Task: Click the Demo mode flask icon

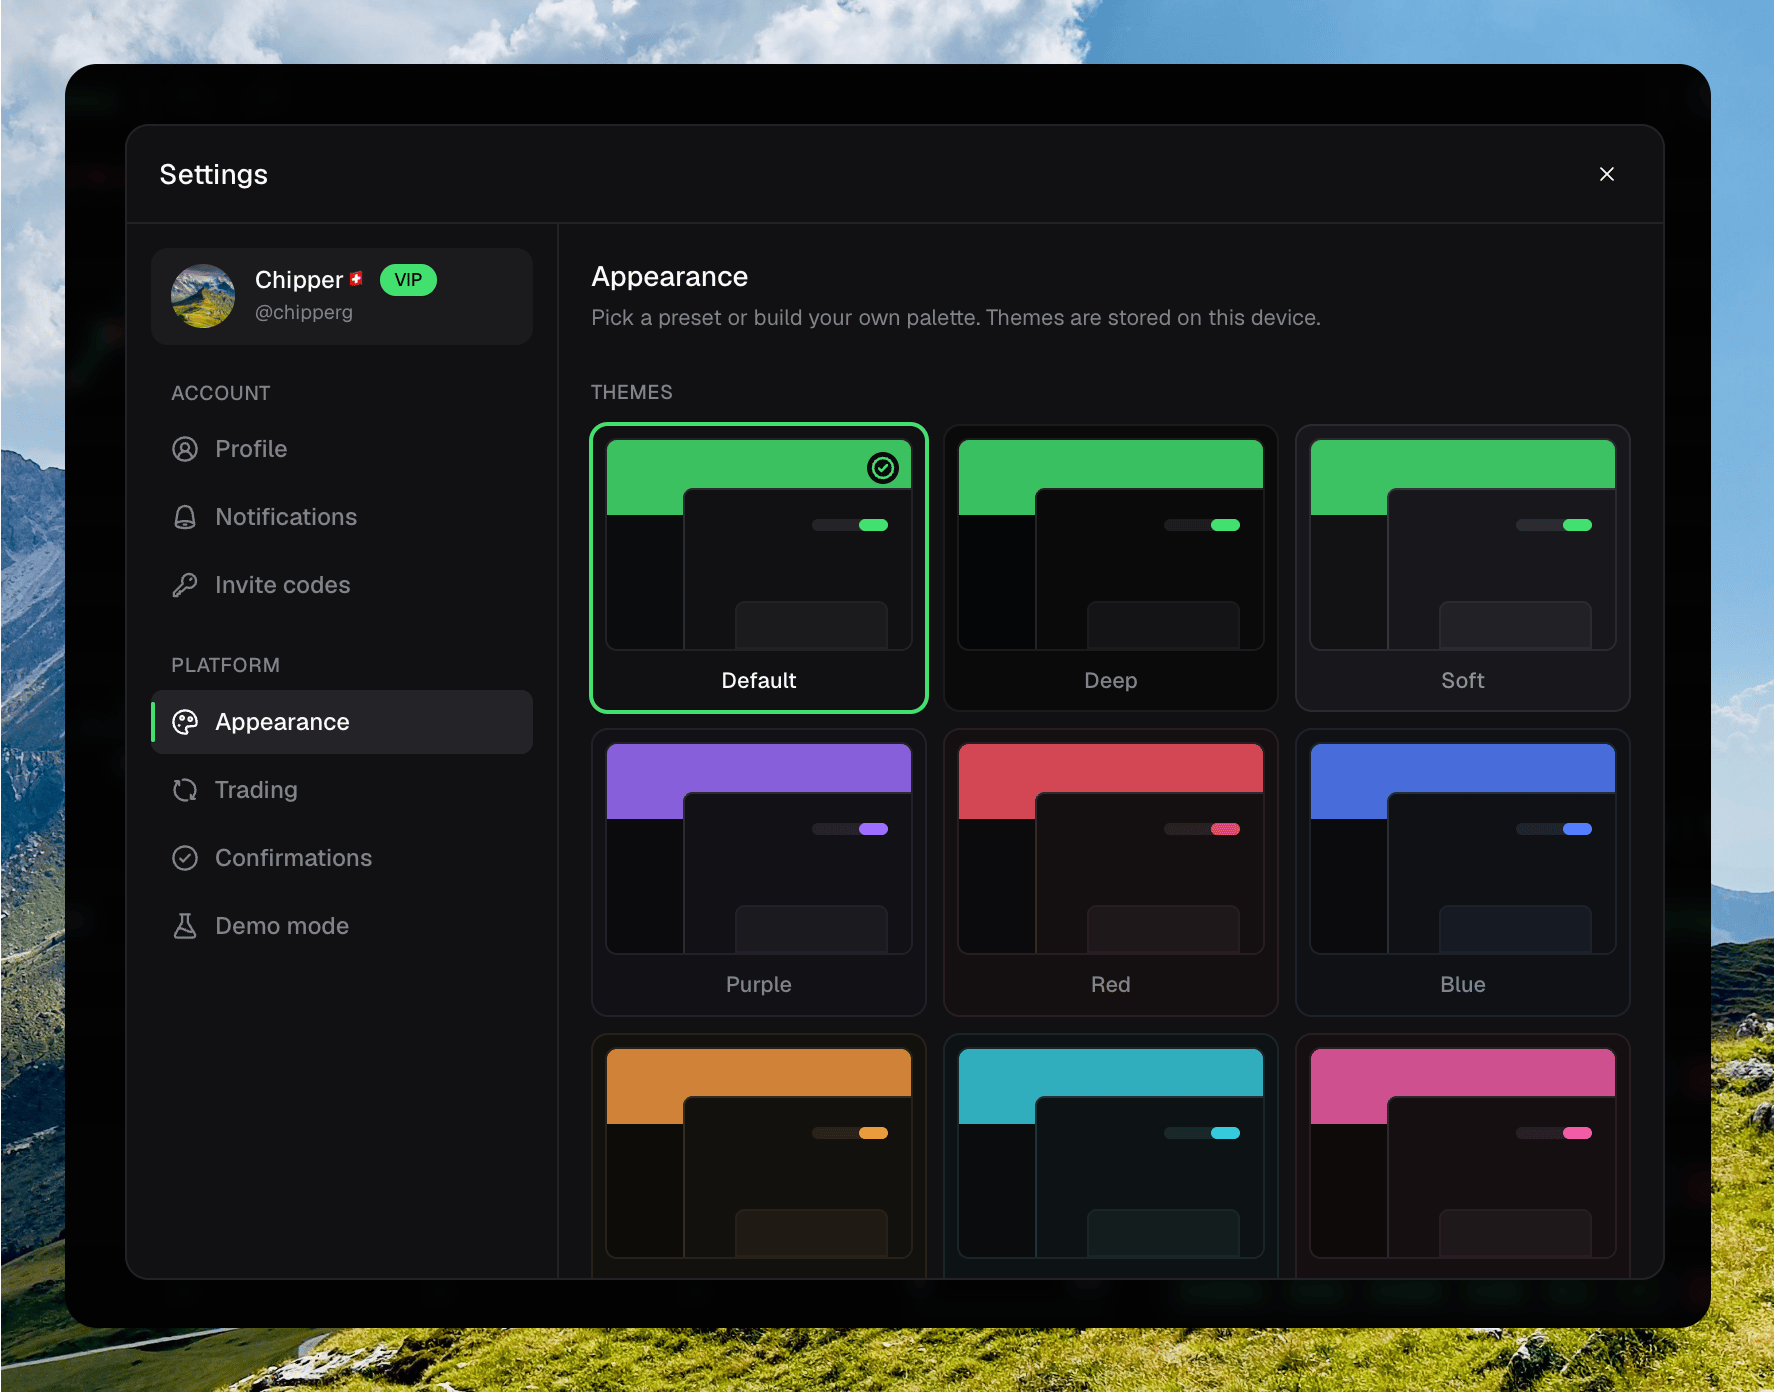Action: (x=185, y=926)
